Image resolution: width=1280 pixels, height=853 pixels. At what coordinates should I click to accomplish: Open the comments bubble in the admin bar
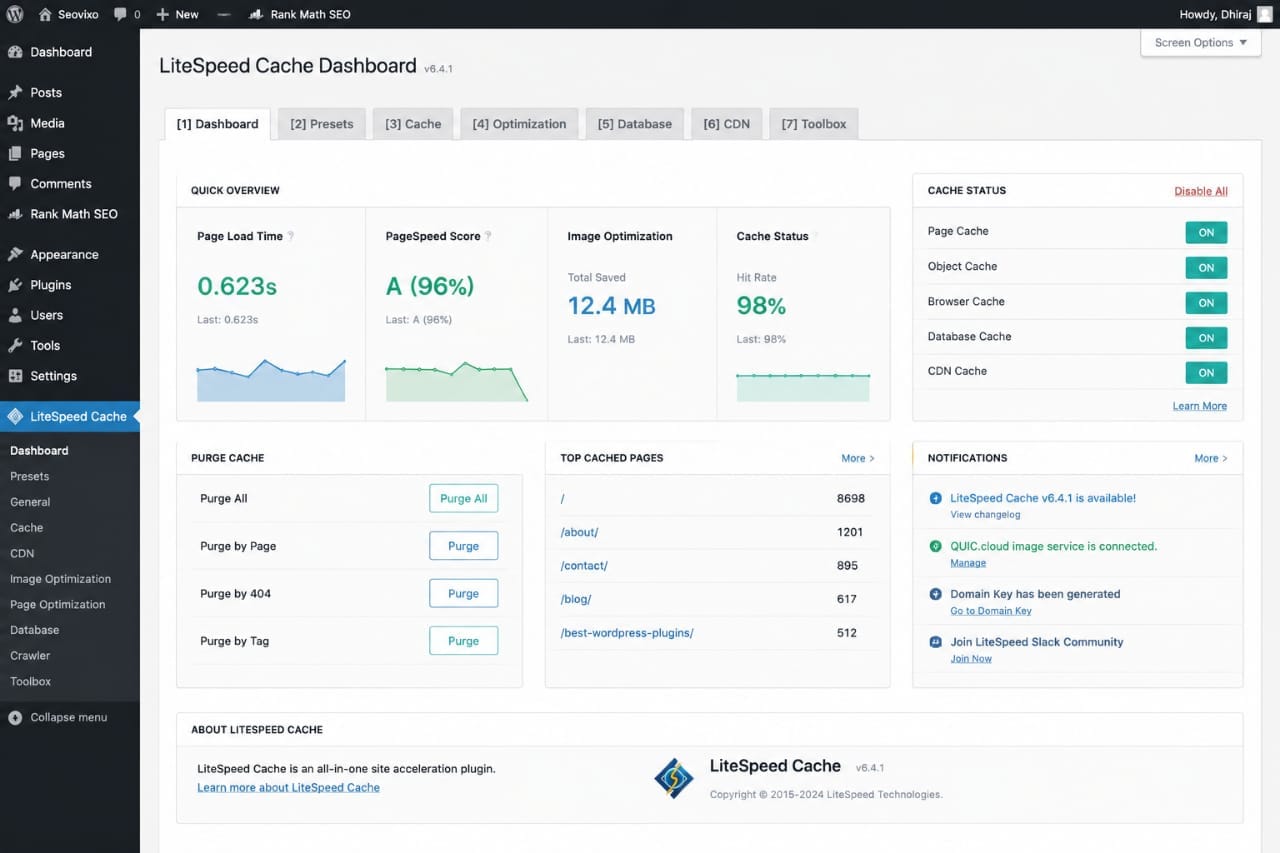(120, 15)
